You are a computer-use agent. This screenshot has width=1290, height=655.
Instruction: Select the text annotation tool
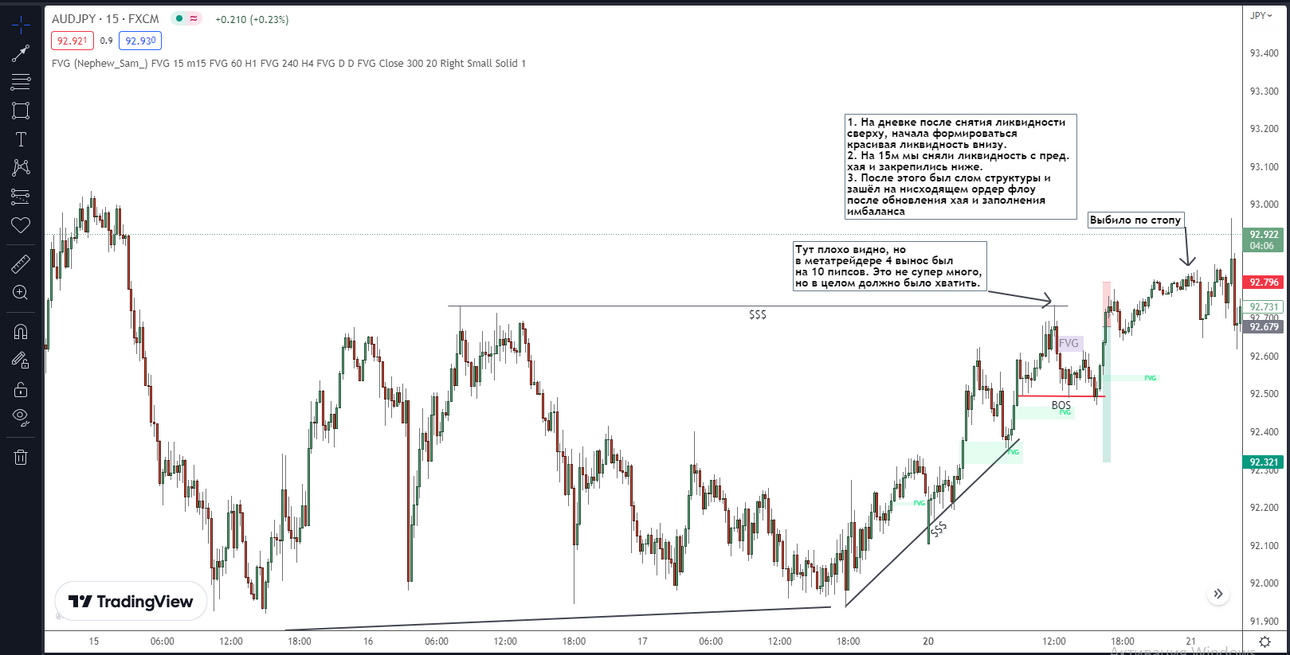[x=21, y=139]
